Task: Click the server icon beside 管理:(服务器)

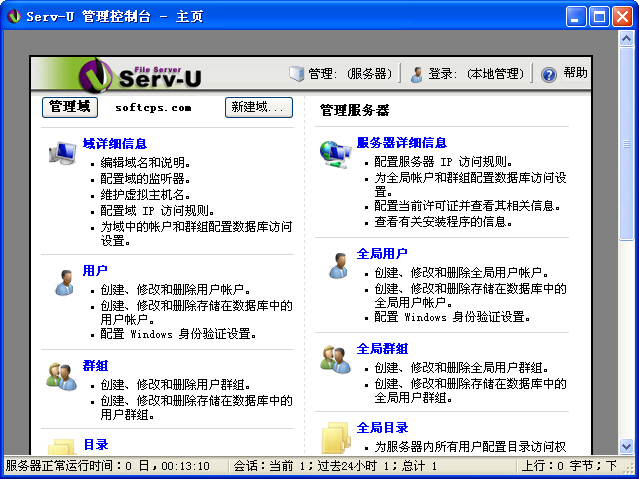Action: click(297, 74)
